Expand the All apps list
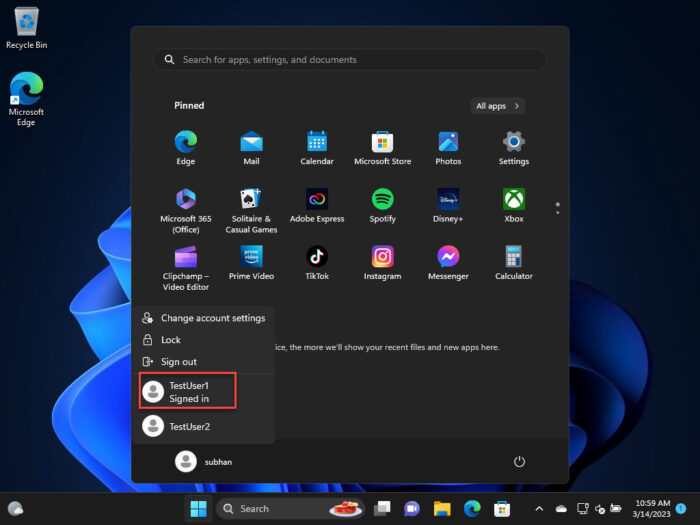 pos(498,105)
